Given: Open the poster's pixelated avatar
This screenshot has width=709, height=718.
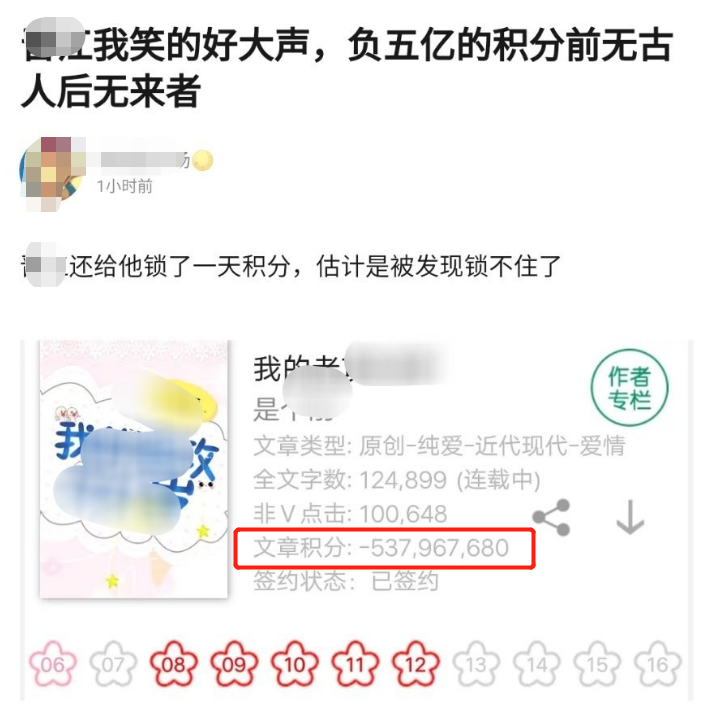Looking at the screenshot, I should tap(52, 174).
